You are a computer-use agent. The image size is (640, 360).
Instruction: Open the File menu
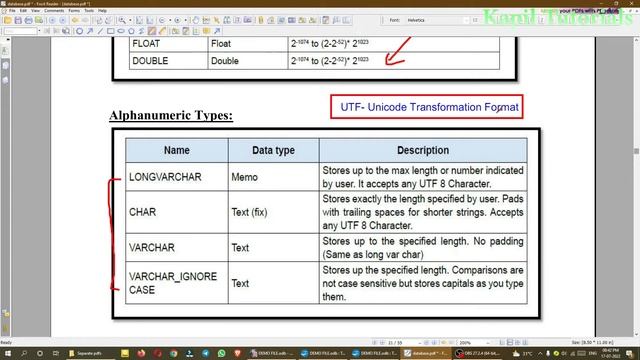[12, 11]
